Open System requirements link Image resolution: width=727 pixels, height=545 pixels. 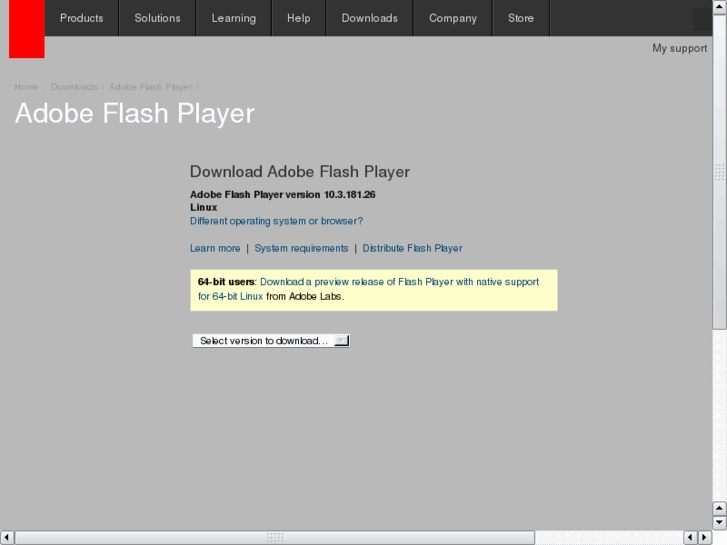[301, 248]
